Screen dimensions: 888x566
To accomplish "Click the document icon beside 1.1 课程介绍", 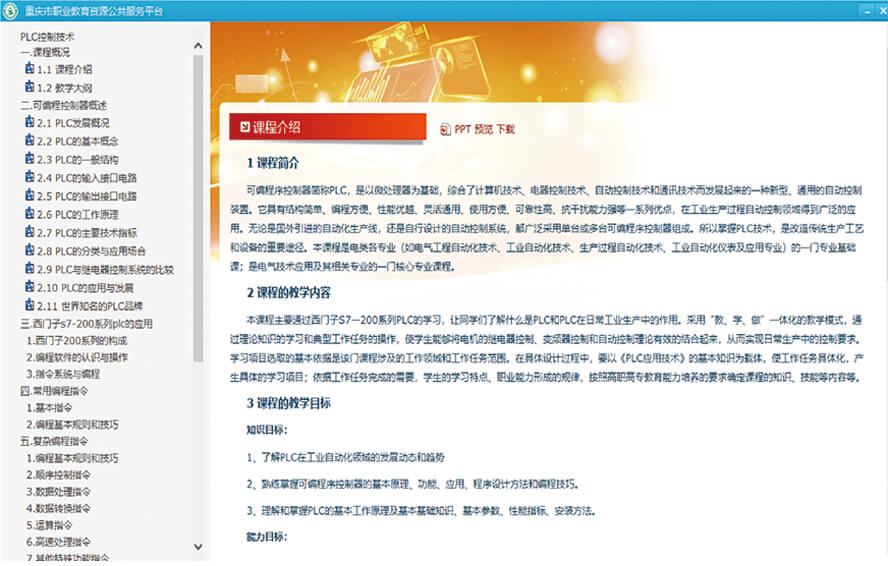I will [x=29, y=70].
